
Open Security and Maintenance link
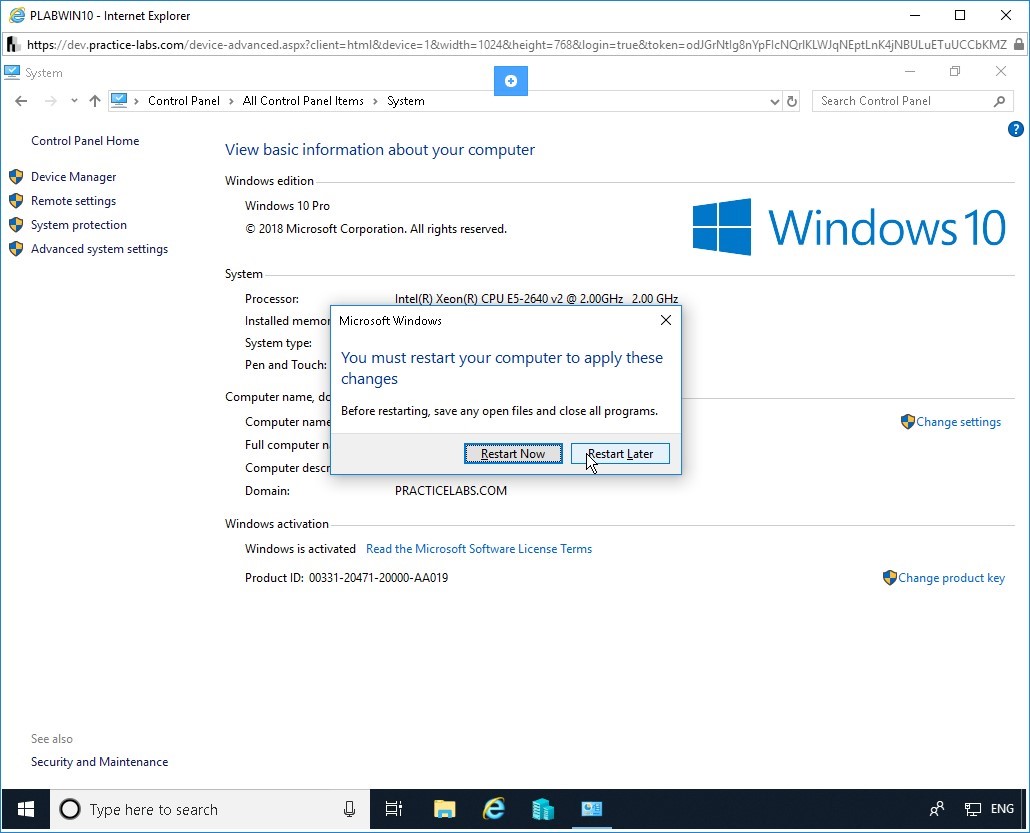coord(99,761)
